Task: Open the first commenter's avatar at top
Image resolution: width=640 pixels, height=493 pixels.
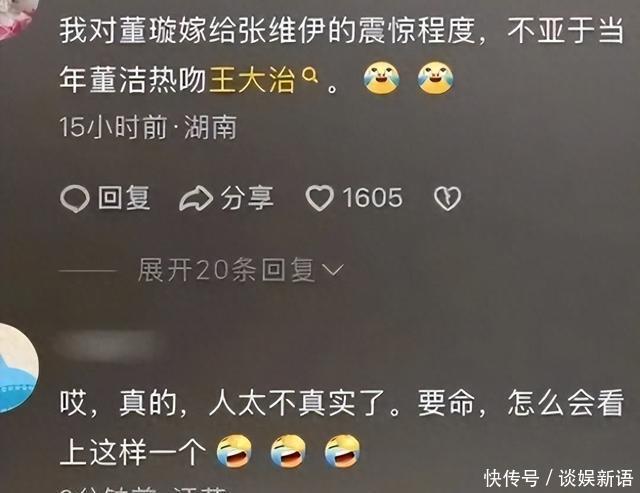Action: pyautogui.click(x=18, y=18)
